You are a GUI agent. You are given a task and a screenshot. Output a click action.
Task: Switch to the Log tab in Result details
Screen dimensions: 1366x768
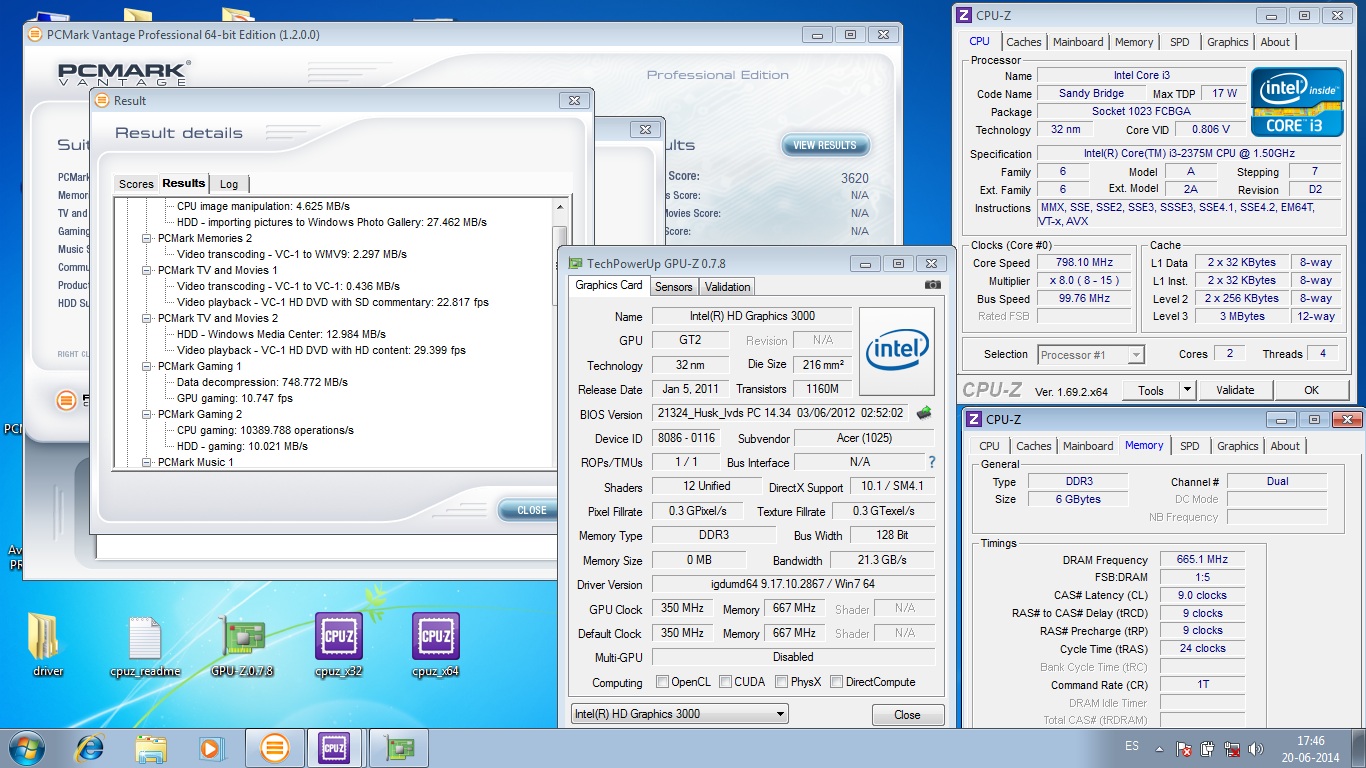229,184
